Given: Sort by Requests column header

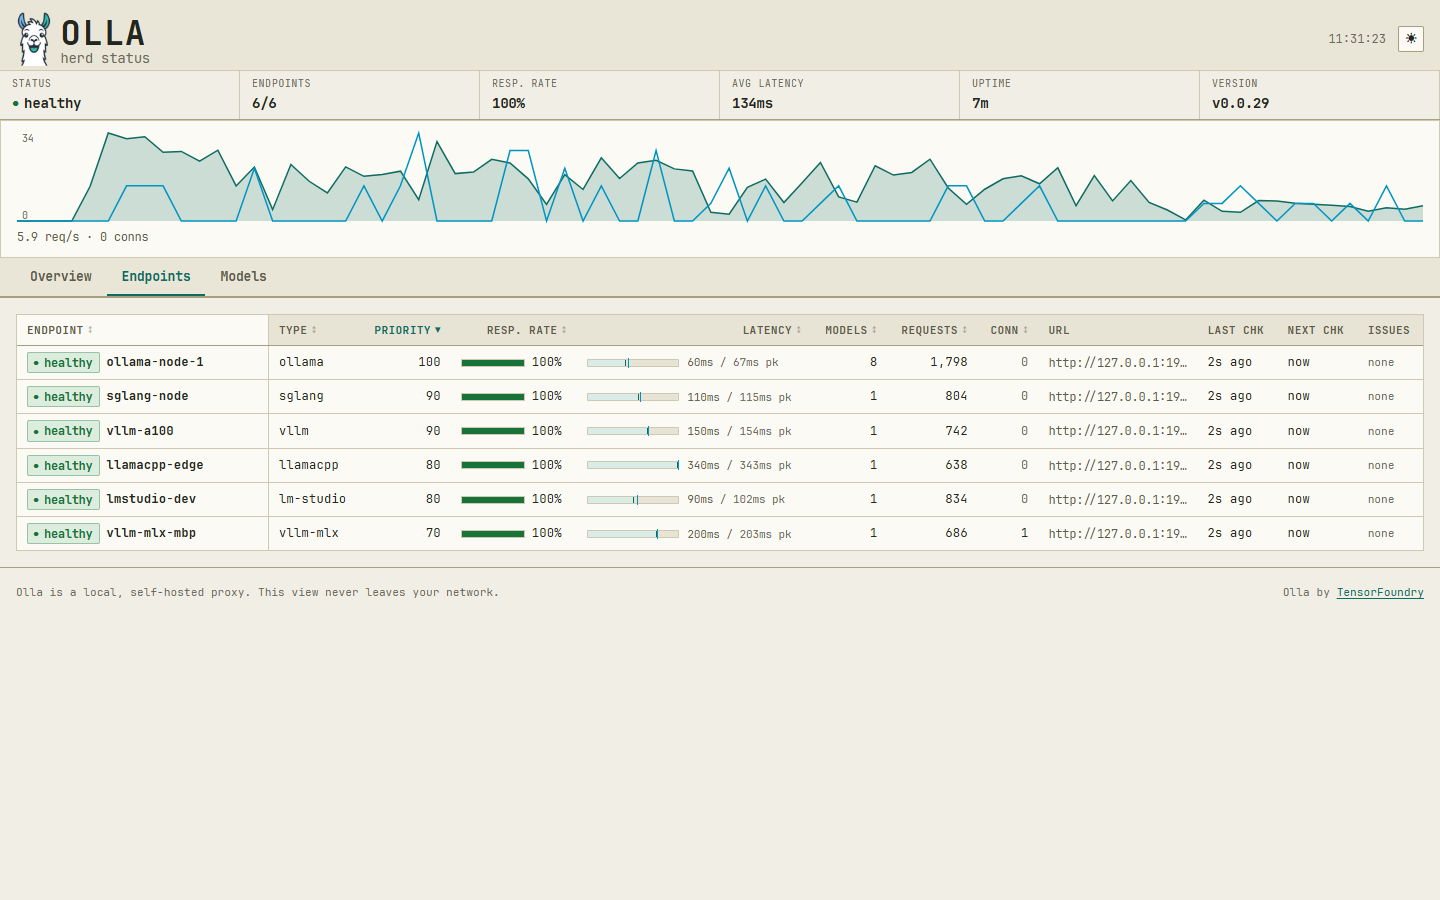Looking at the screenshot, I should click(934, 330).
